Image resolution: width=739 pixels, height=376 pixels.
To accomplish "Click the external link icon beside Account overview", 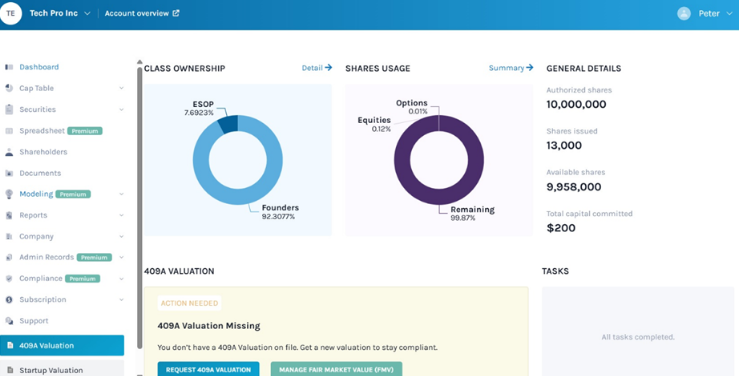I will (176, 13).
